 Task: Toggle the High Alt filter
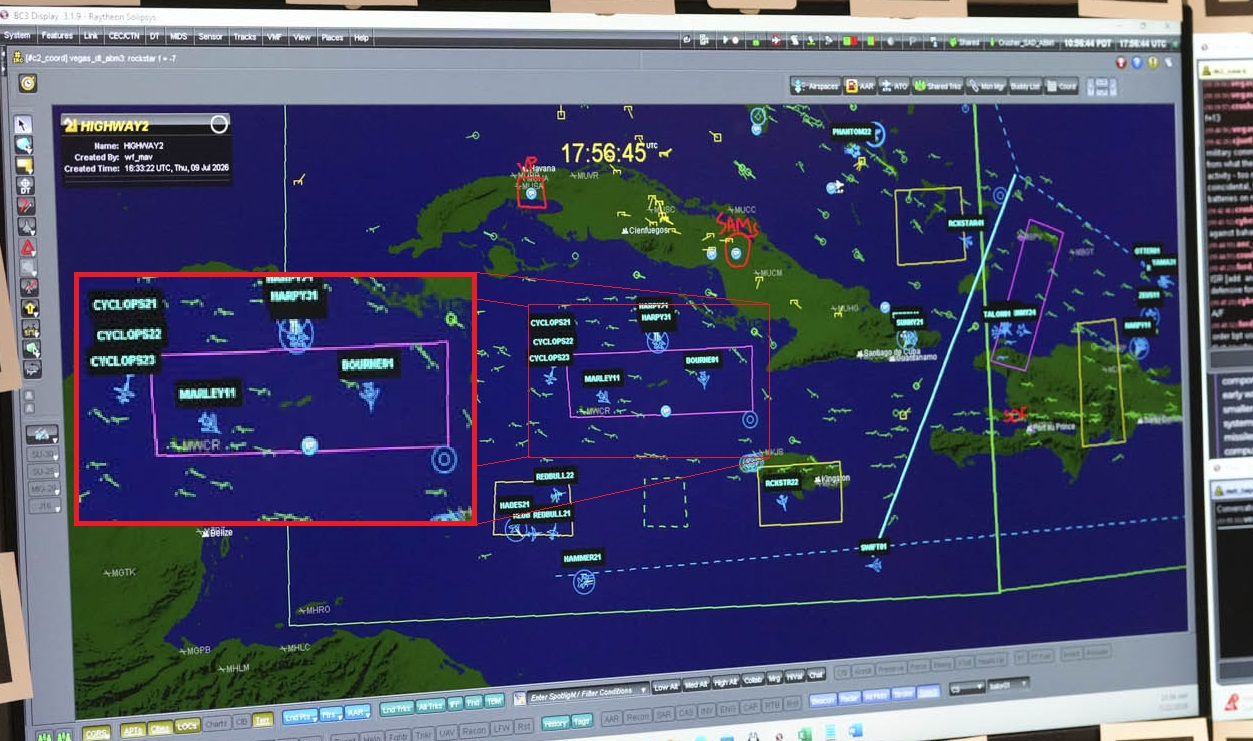click(x=727, y=682)
